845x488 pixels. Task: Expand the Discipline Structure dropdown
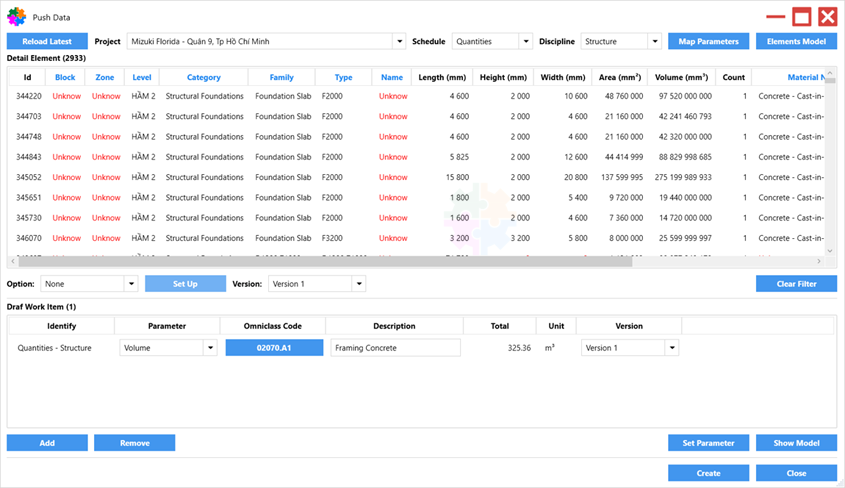[x=655, y=41]
